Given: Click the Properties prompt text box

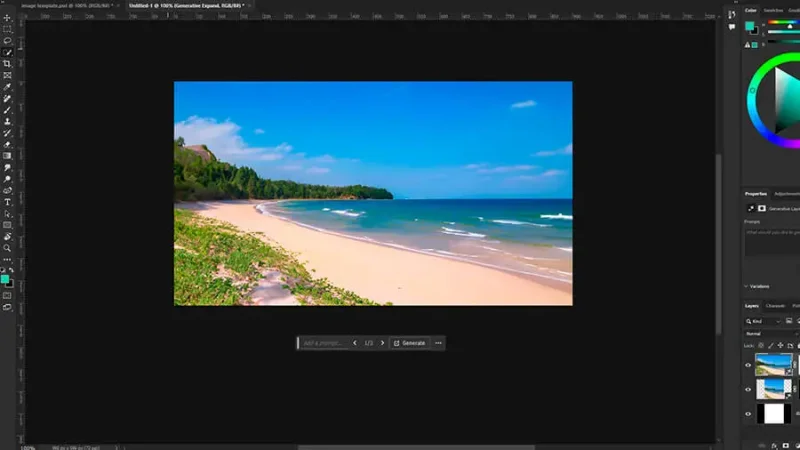Looking at the screenshot, I should [772, 241].
